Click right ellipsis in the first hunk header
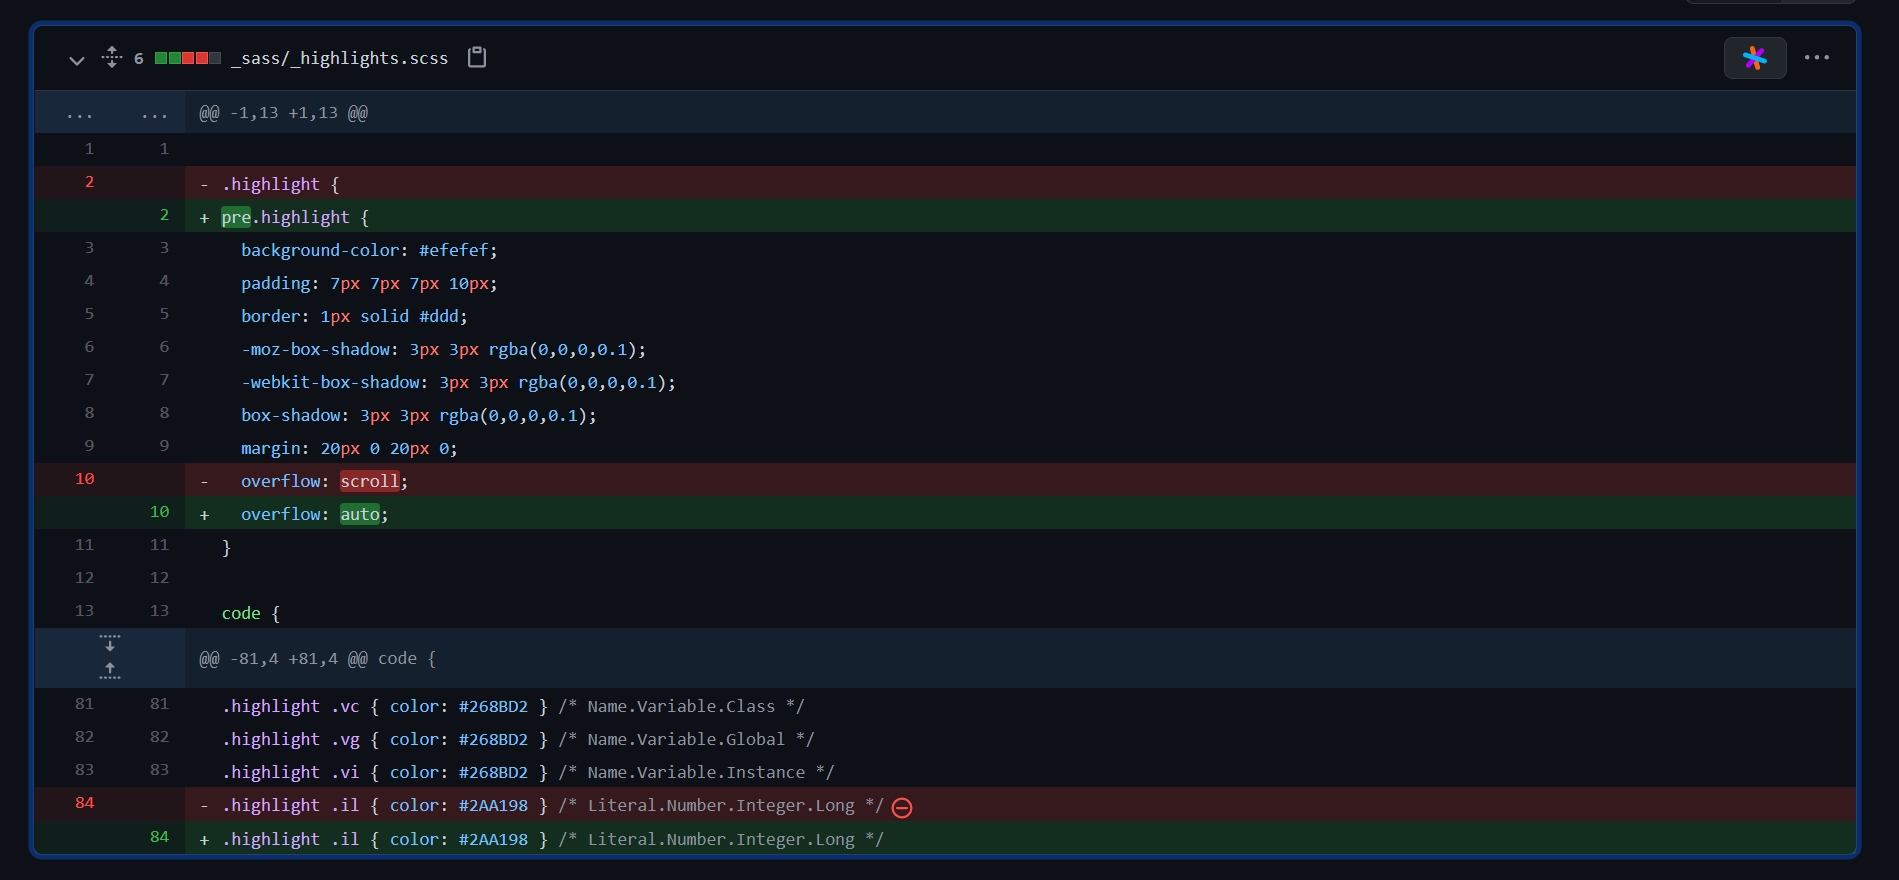The width and height of the screenshot is (1899, 880). pyautogui.click(x=154, y=114)
